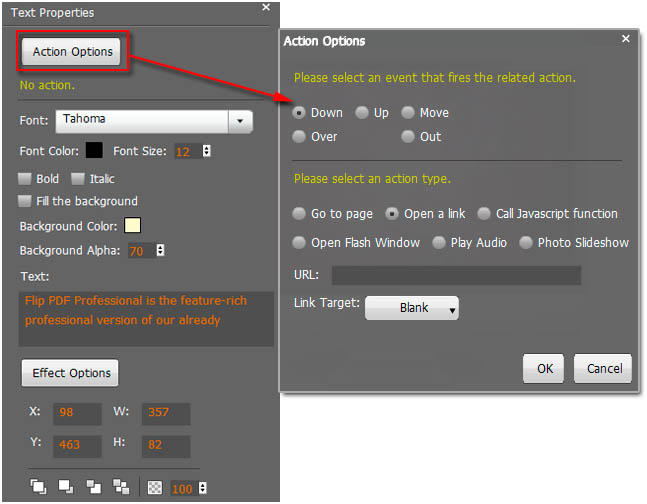The width and height of the screenshot is (647, 504).
Task: Check Fill the background option
Action: click(x=25, y=201)
